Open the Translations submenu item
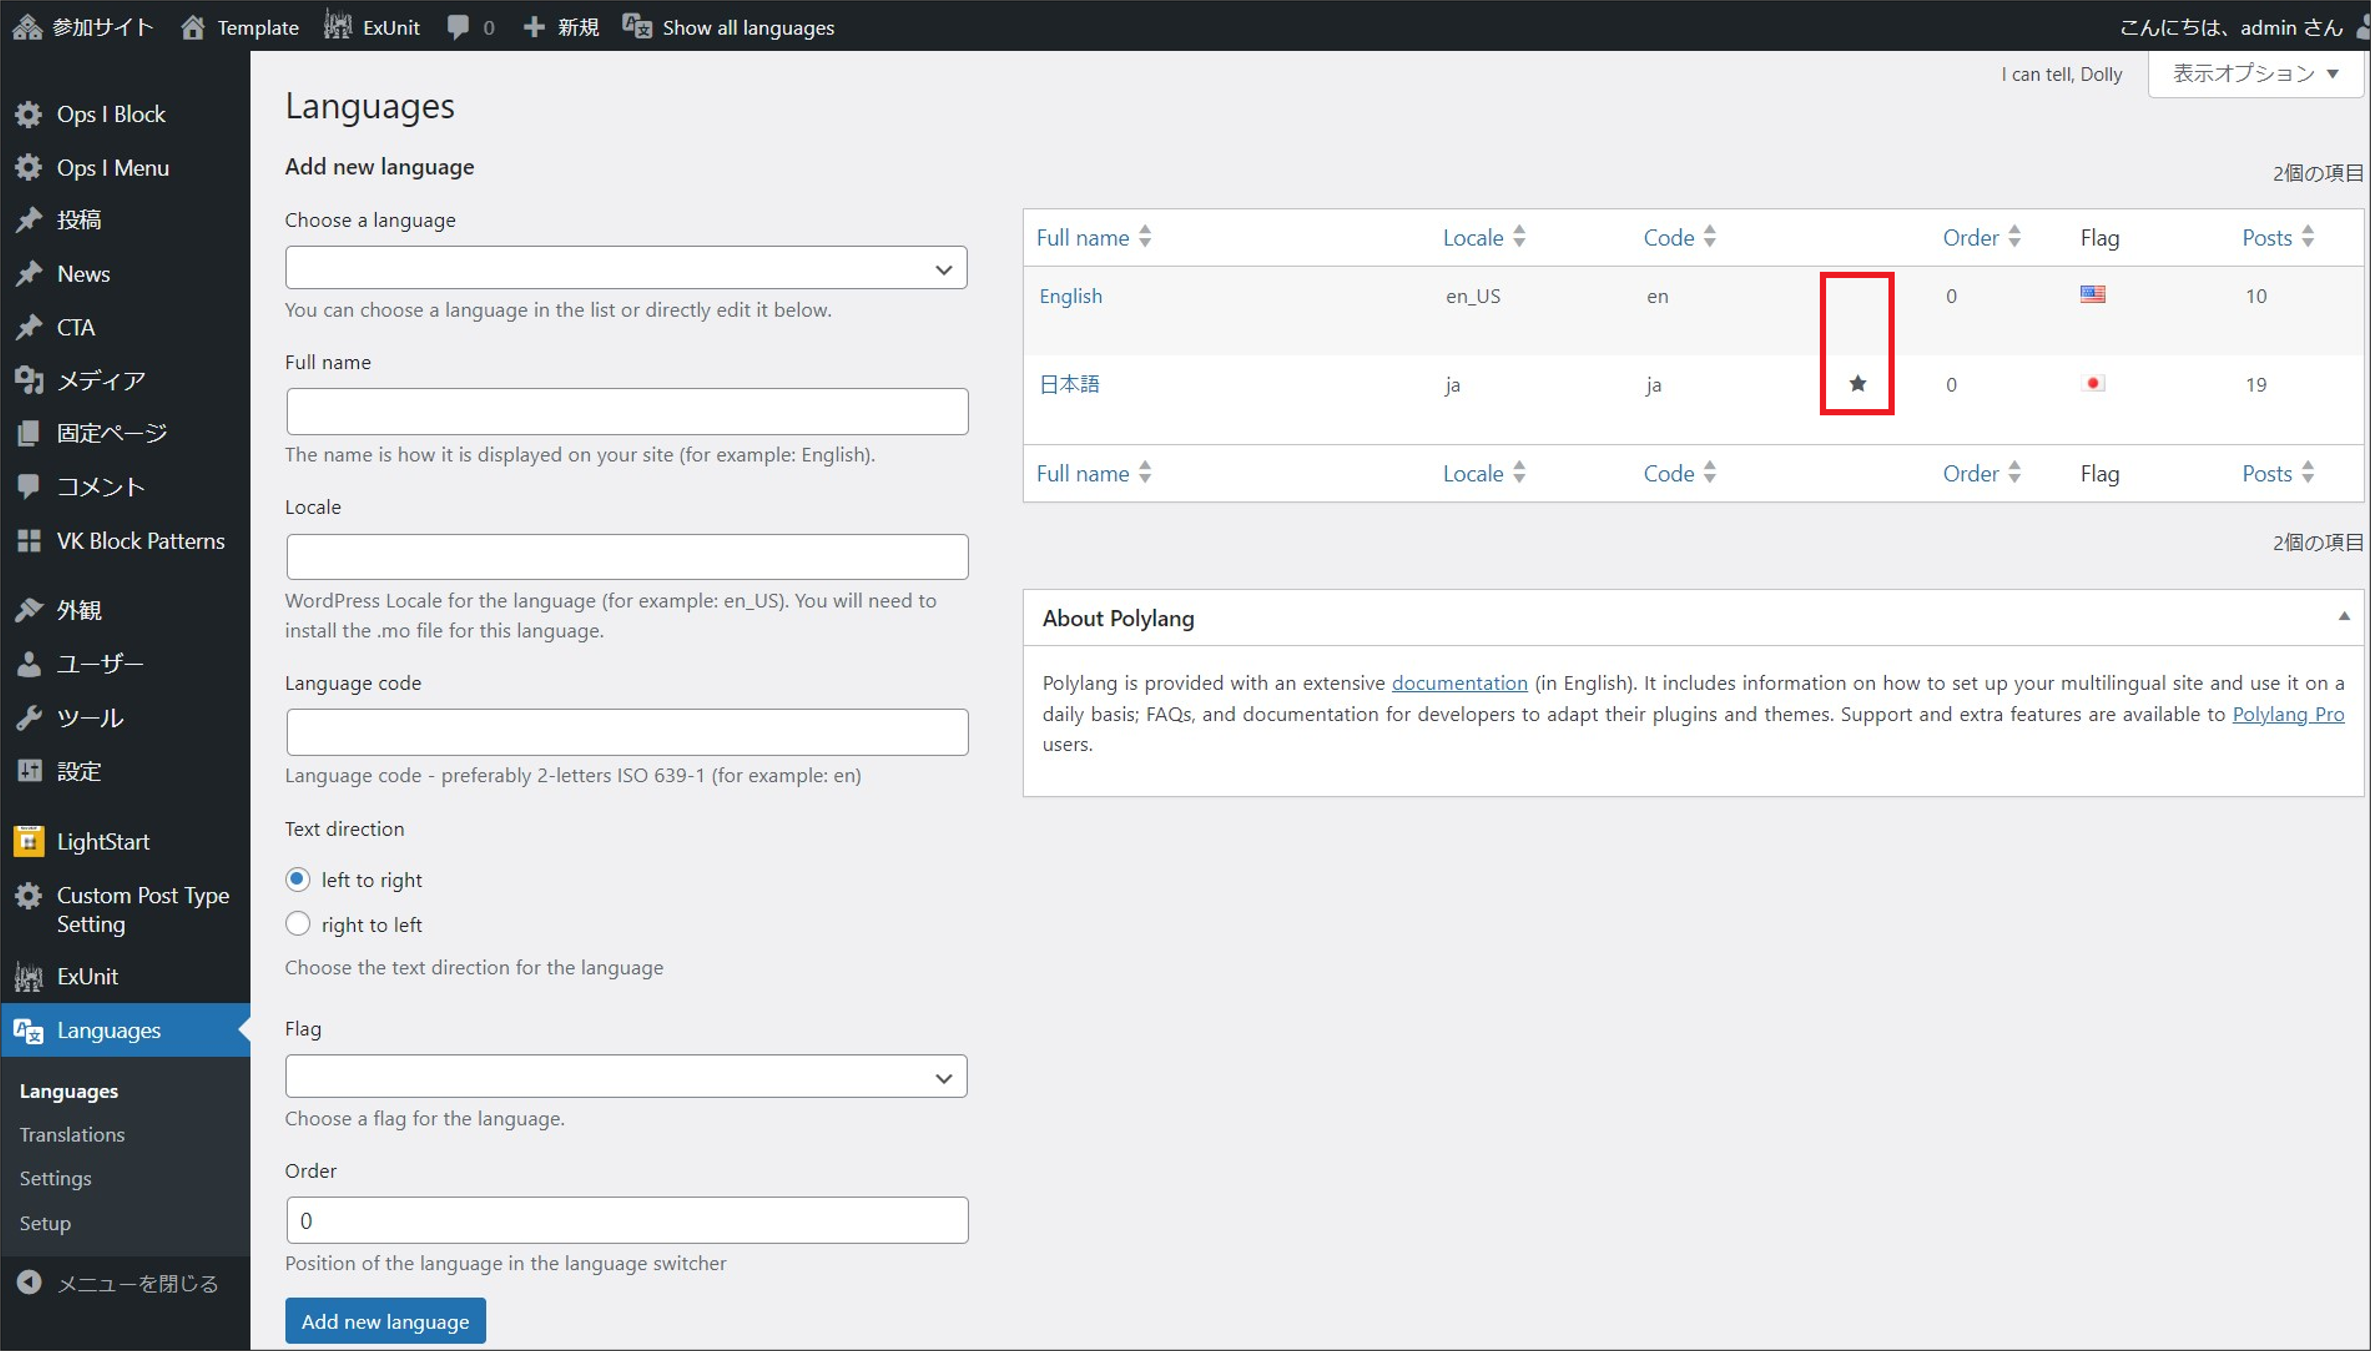The height and width of the screenshot is (1351, 2371). [x=72, y=1134]
